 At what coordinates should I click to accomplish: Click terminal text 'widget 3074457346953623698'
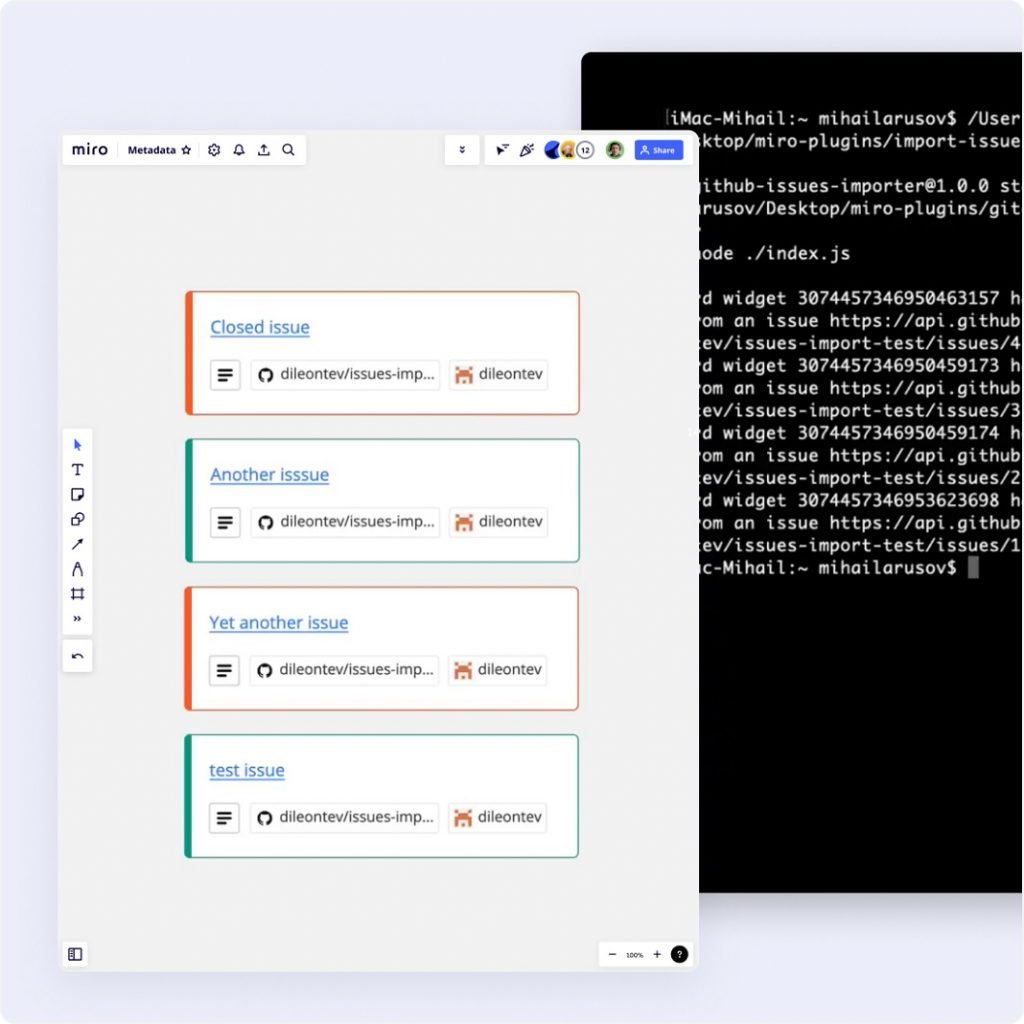pyautogui.click(x=861, y=501)
